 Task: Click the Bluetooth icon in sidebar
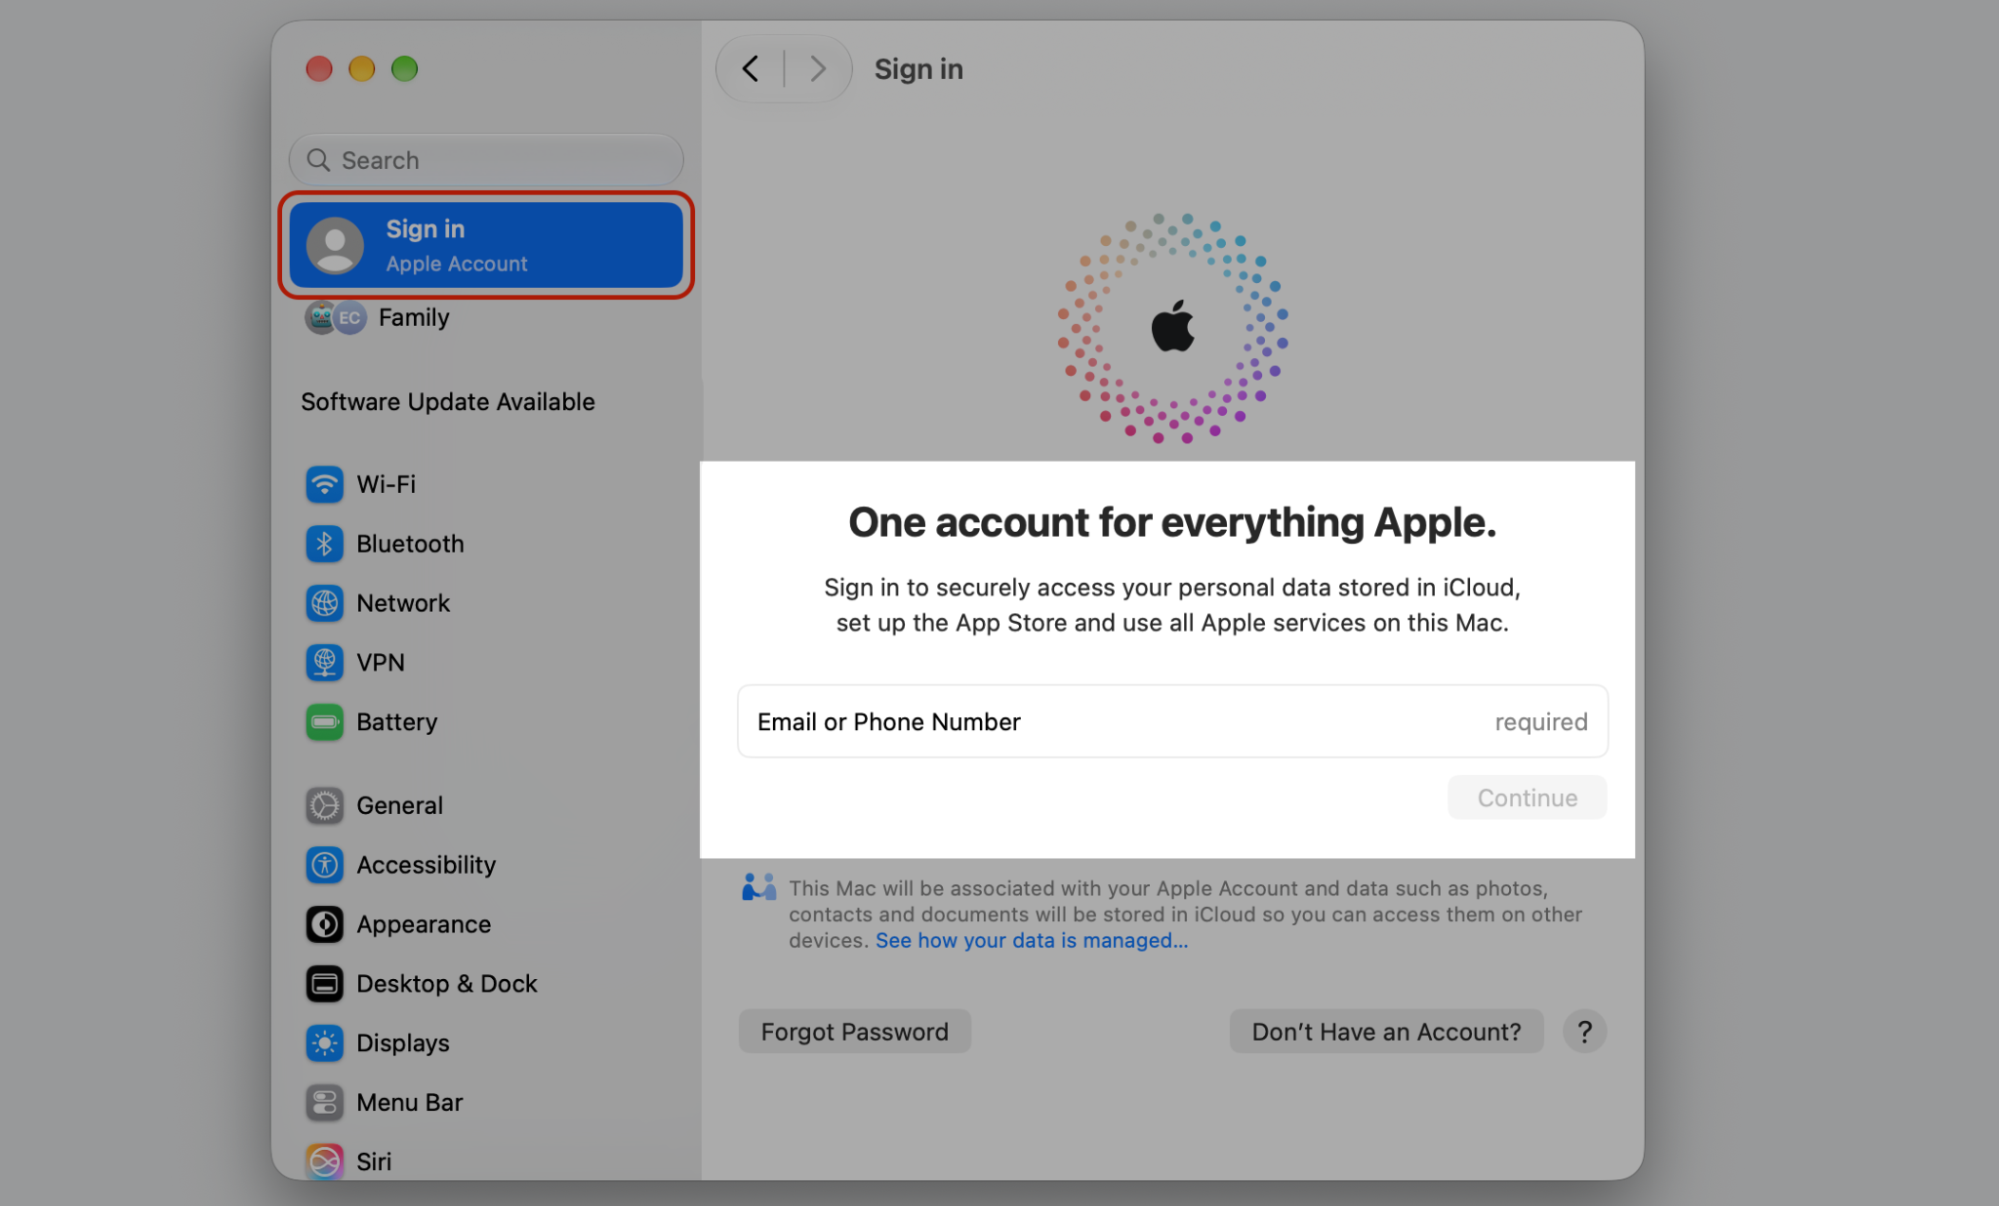click(324, 544)
